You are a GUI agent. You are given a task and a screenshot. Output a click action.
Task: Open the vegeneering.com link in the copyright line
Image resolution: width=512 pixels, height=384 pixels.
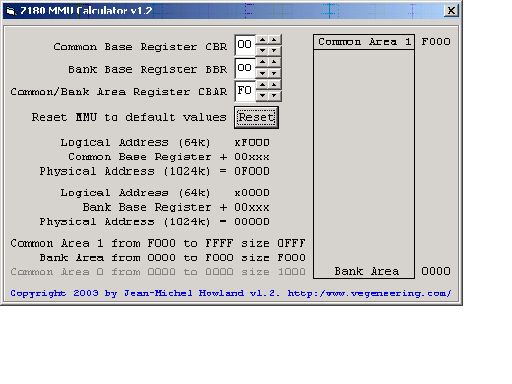click(x=369, y=293)
